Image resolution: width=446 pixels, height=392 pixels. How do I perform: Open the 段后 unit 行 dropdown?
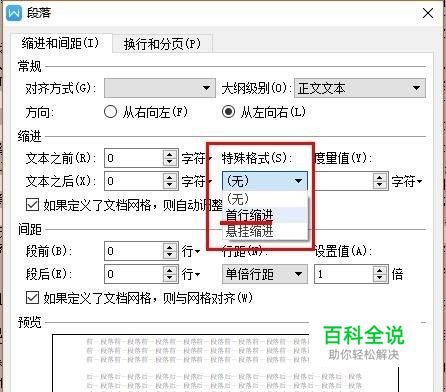[191, 274]
